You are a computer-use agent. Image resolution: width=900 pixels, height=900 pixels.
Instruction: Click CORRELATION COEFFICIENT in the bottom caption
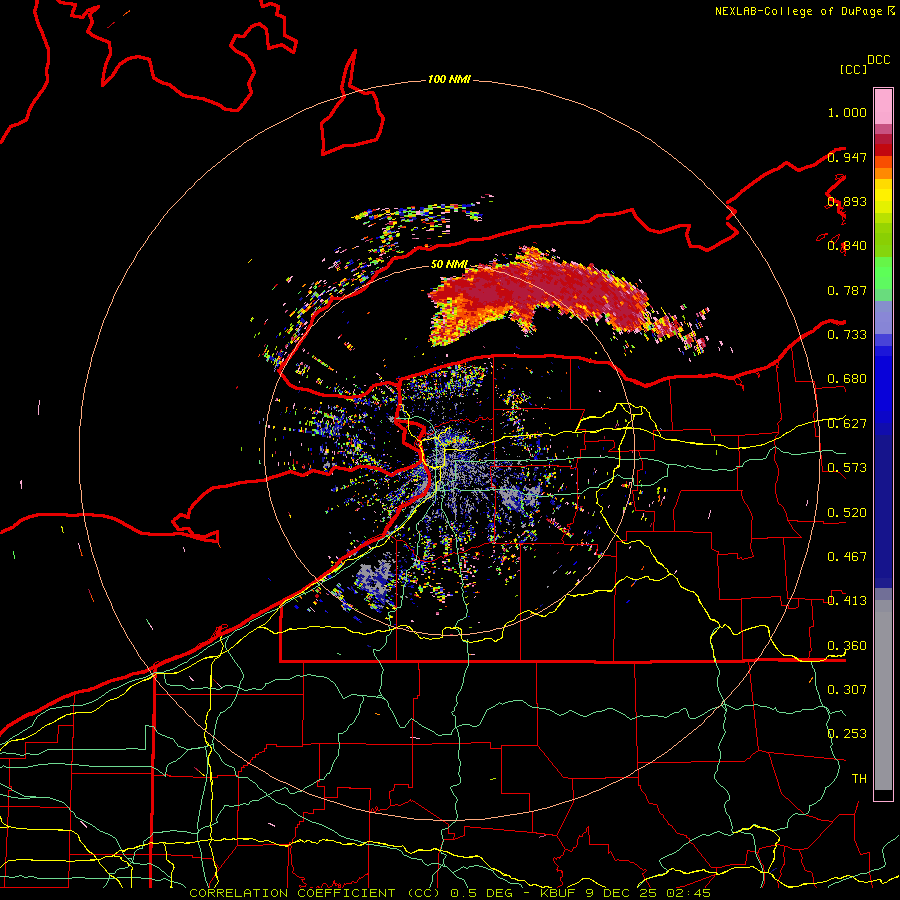tap(292, 893)
